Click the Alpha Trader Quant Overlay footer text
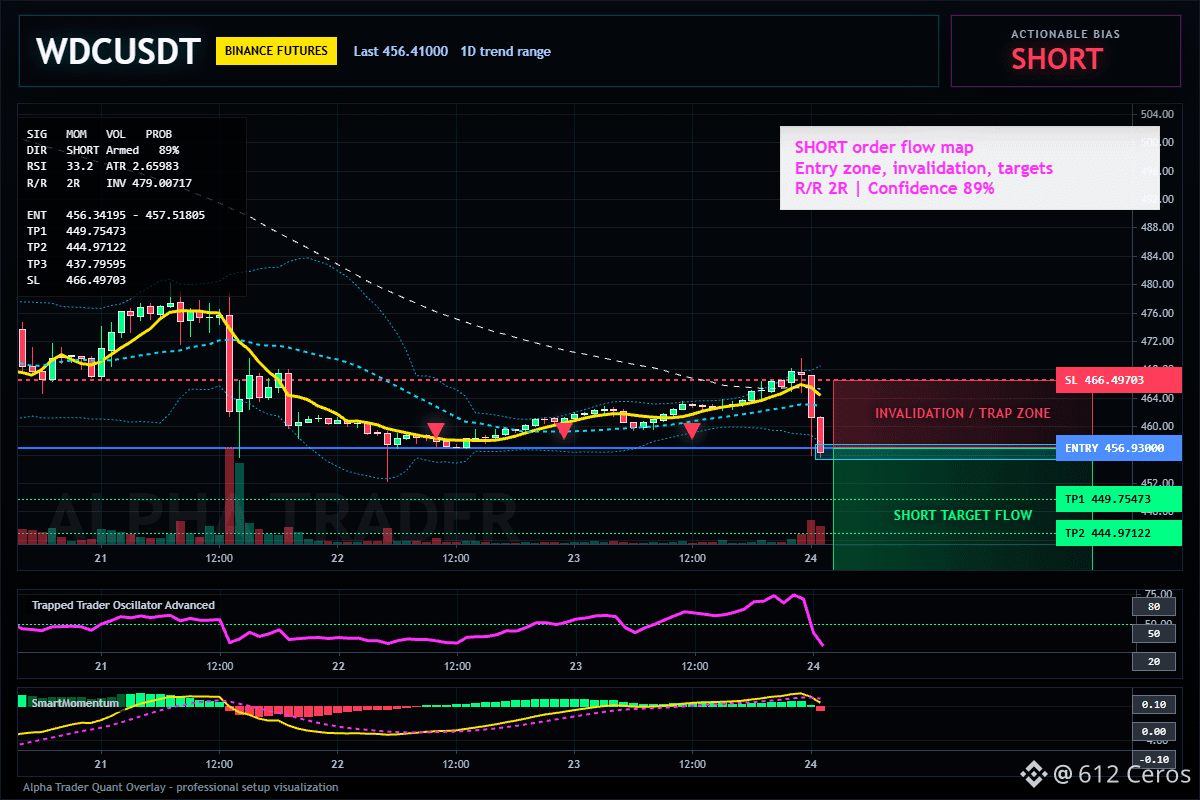The image size is (1200, 800). tap(181, 787)
